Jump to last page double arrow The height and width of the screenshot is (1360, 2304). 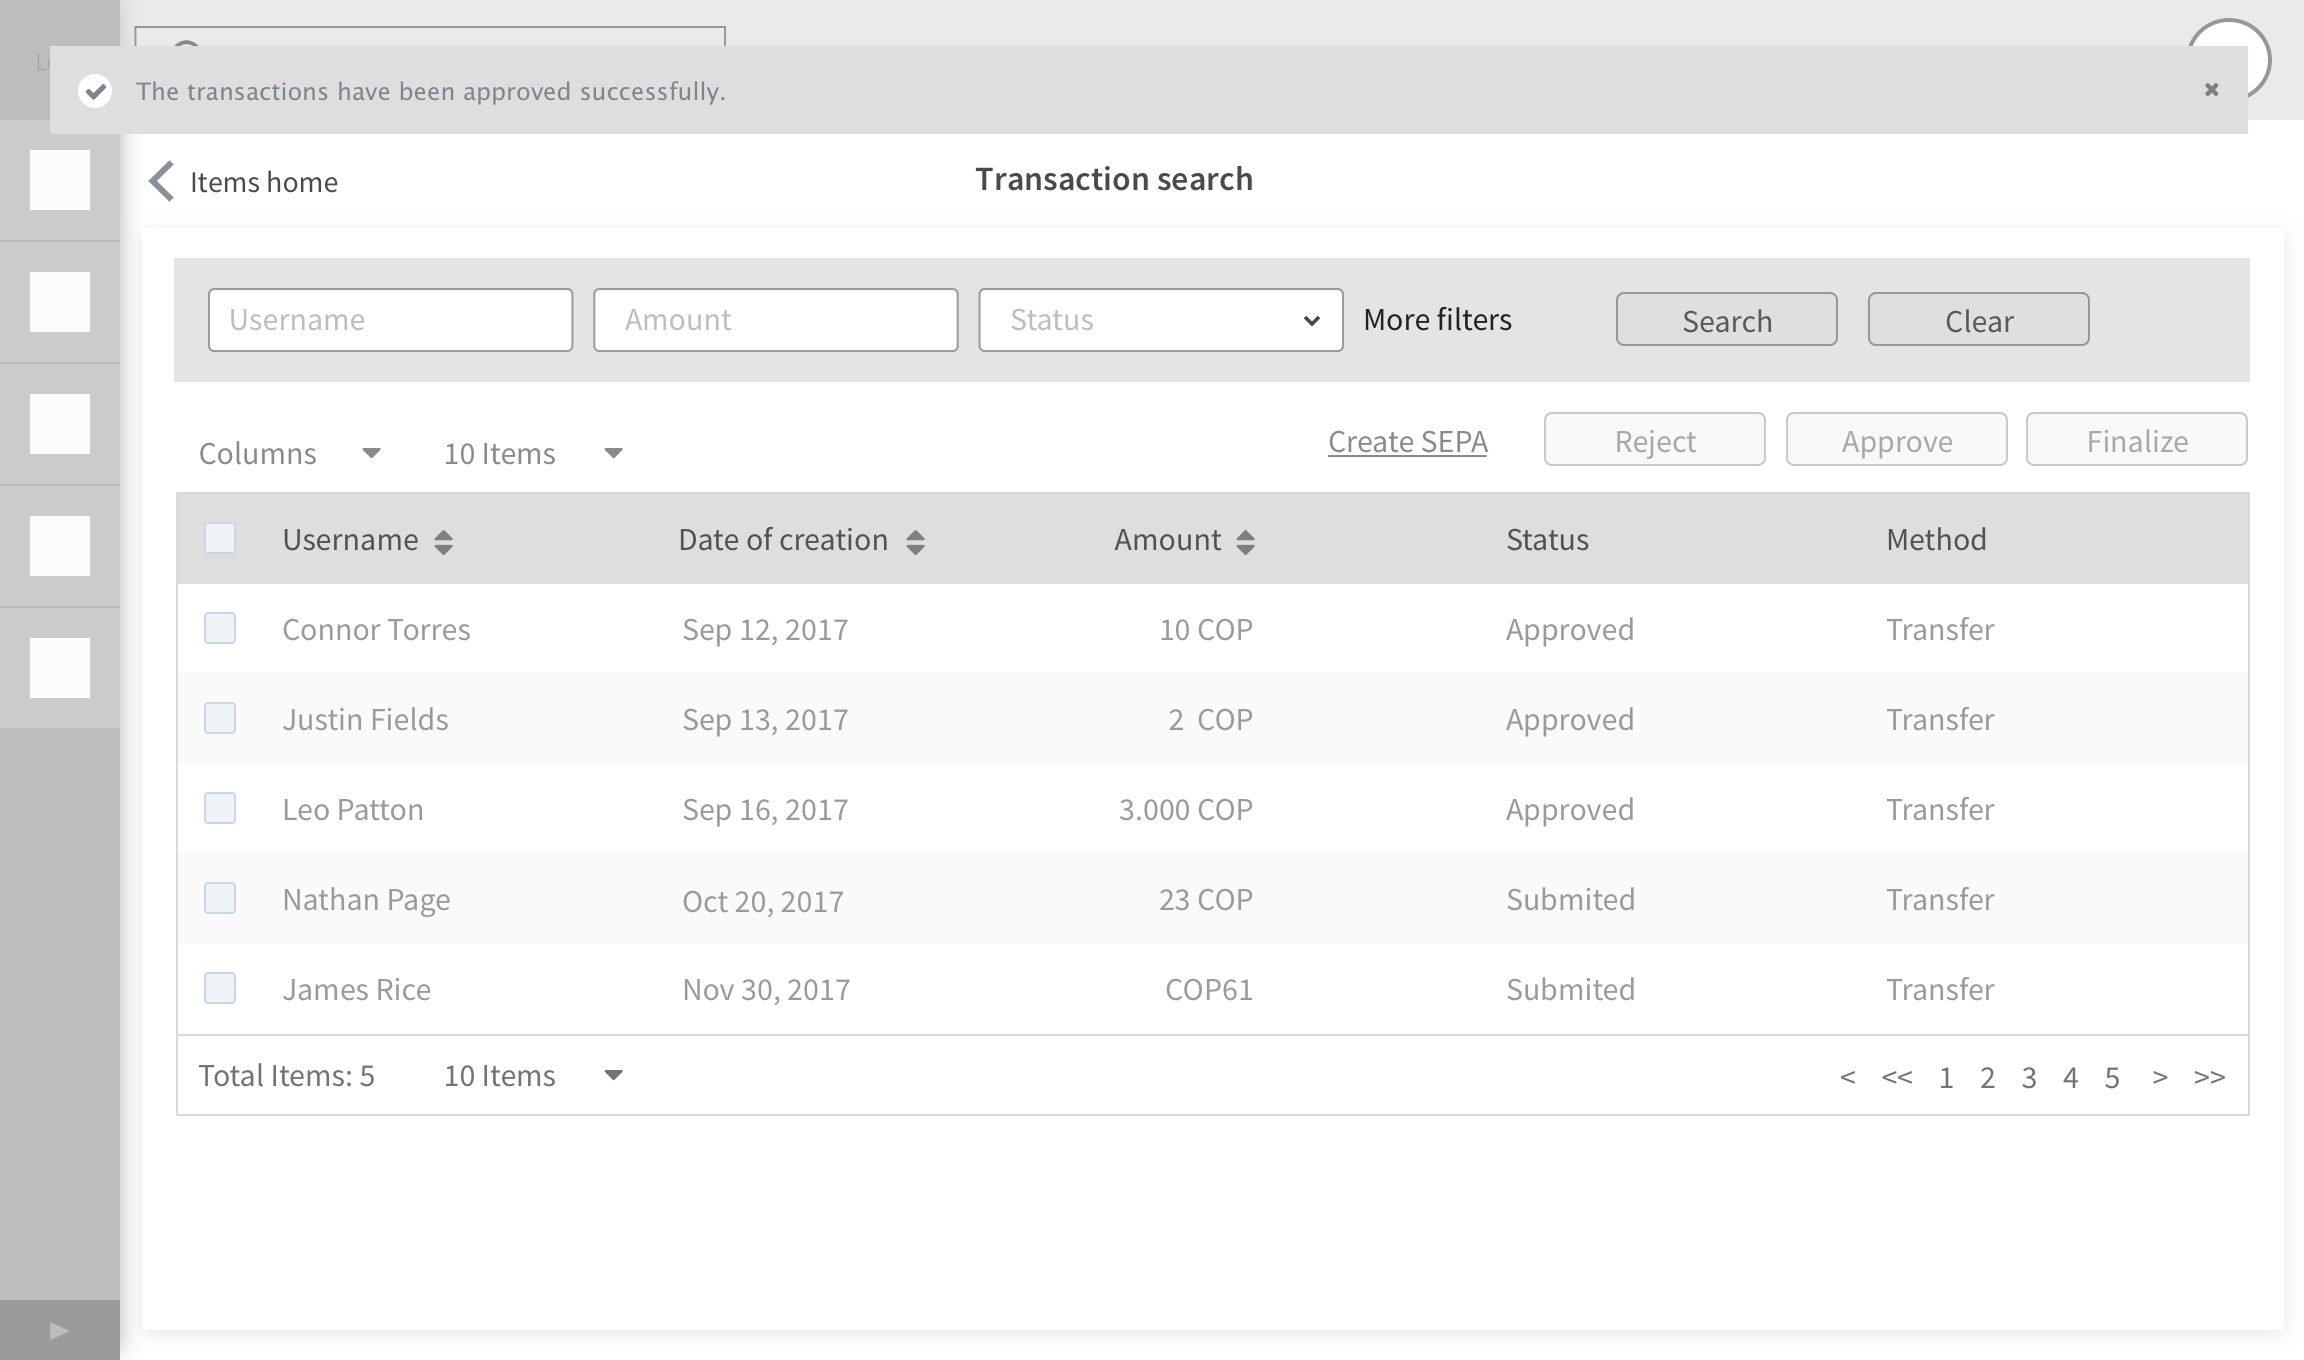coord(2209,1077)
